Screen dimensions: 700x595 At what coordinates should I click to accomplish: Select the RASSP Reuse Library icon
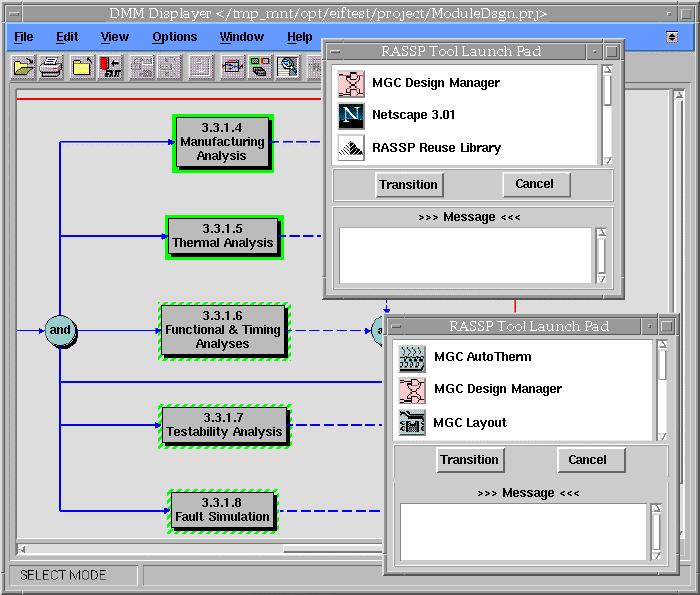click(351, 148)
